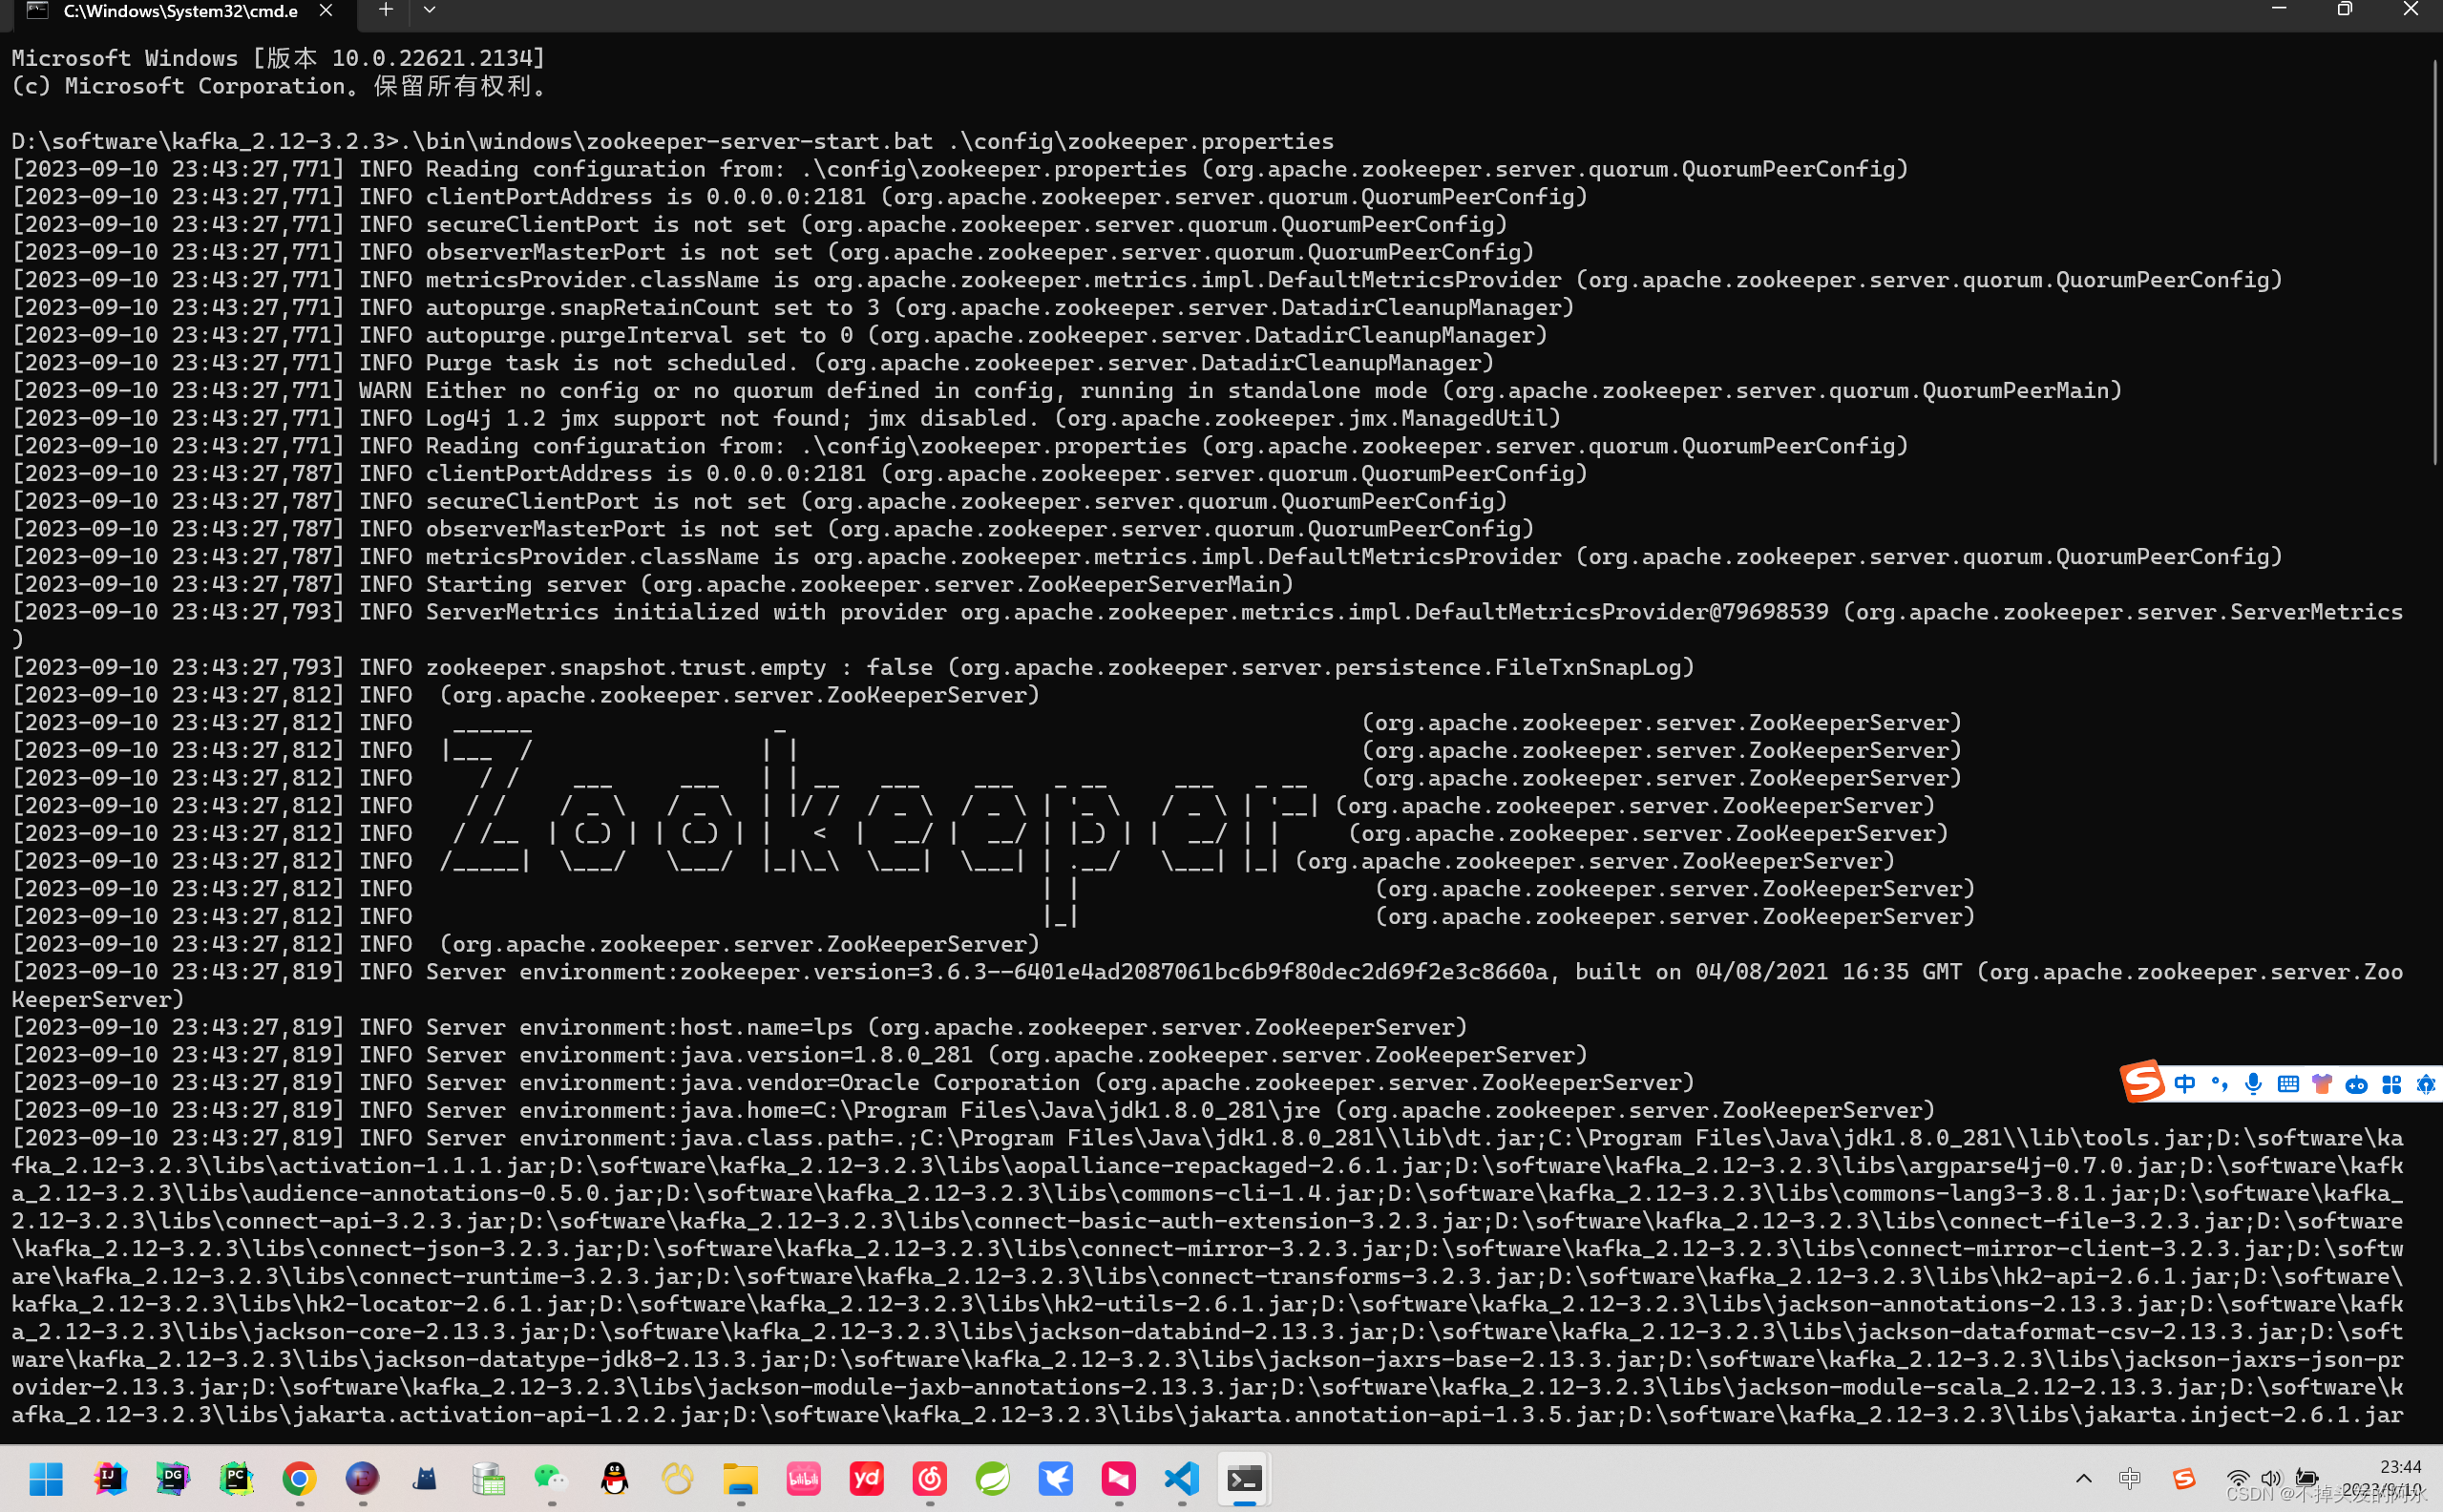The width and height of the screenshot is (2443, 1512).
Task: Click the Sogou icon in system tray
Action: click(2184, 1478)
